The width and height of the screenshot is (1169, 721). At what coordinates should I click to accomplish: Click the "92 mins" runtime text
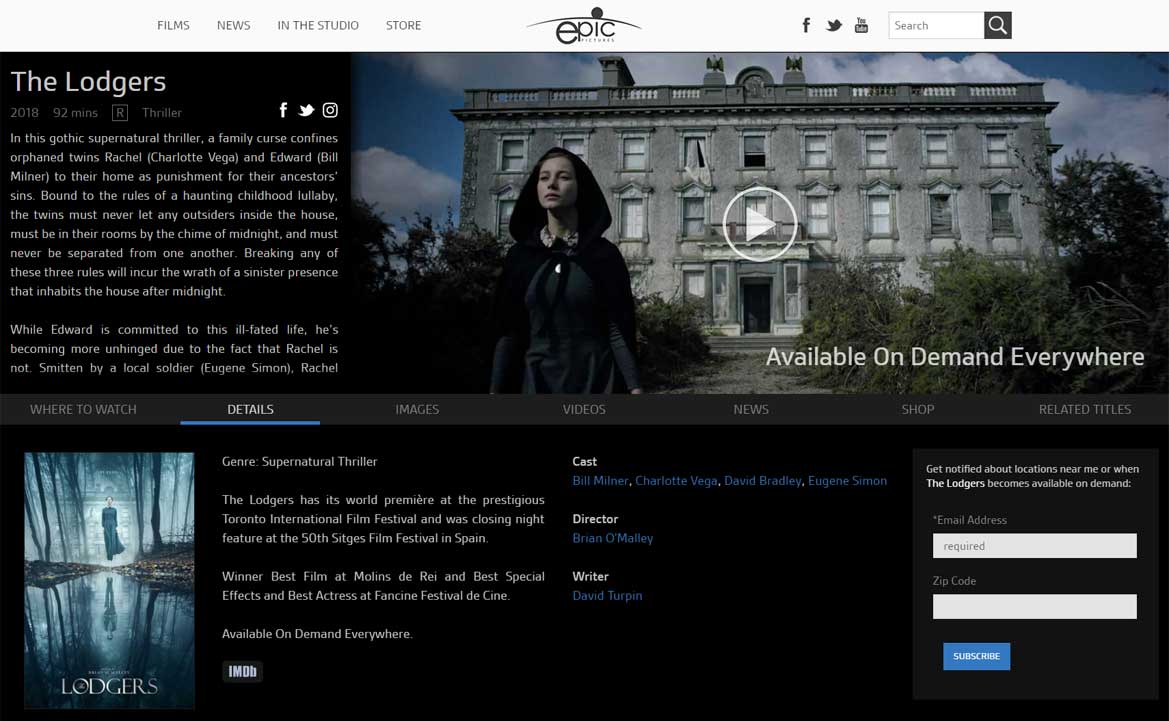click(75, 113)
